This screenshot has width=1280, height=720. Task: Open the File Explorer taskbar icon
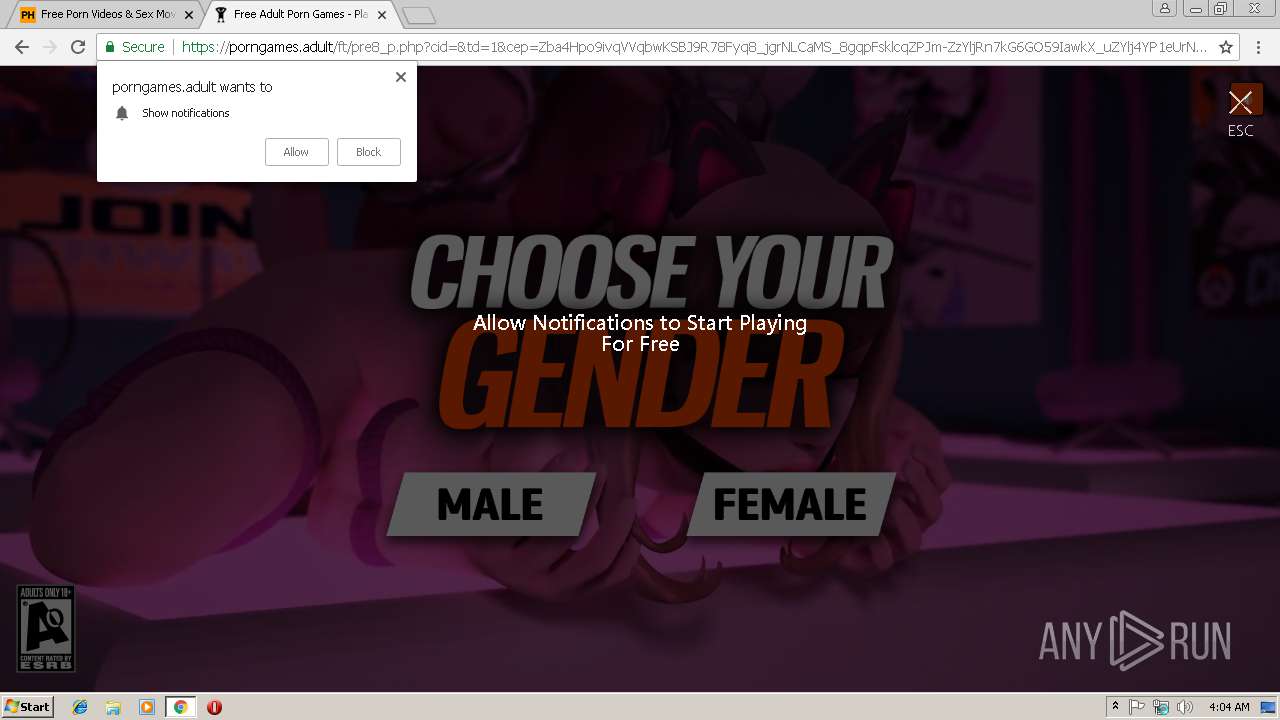point(113,707)
